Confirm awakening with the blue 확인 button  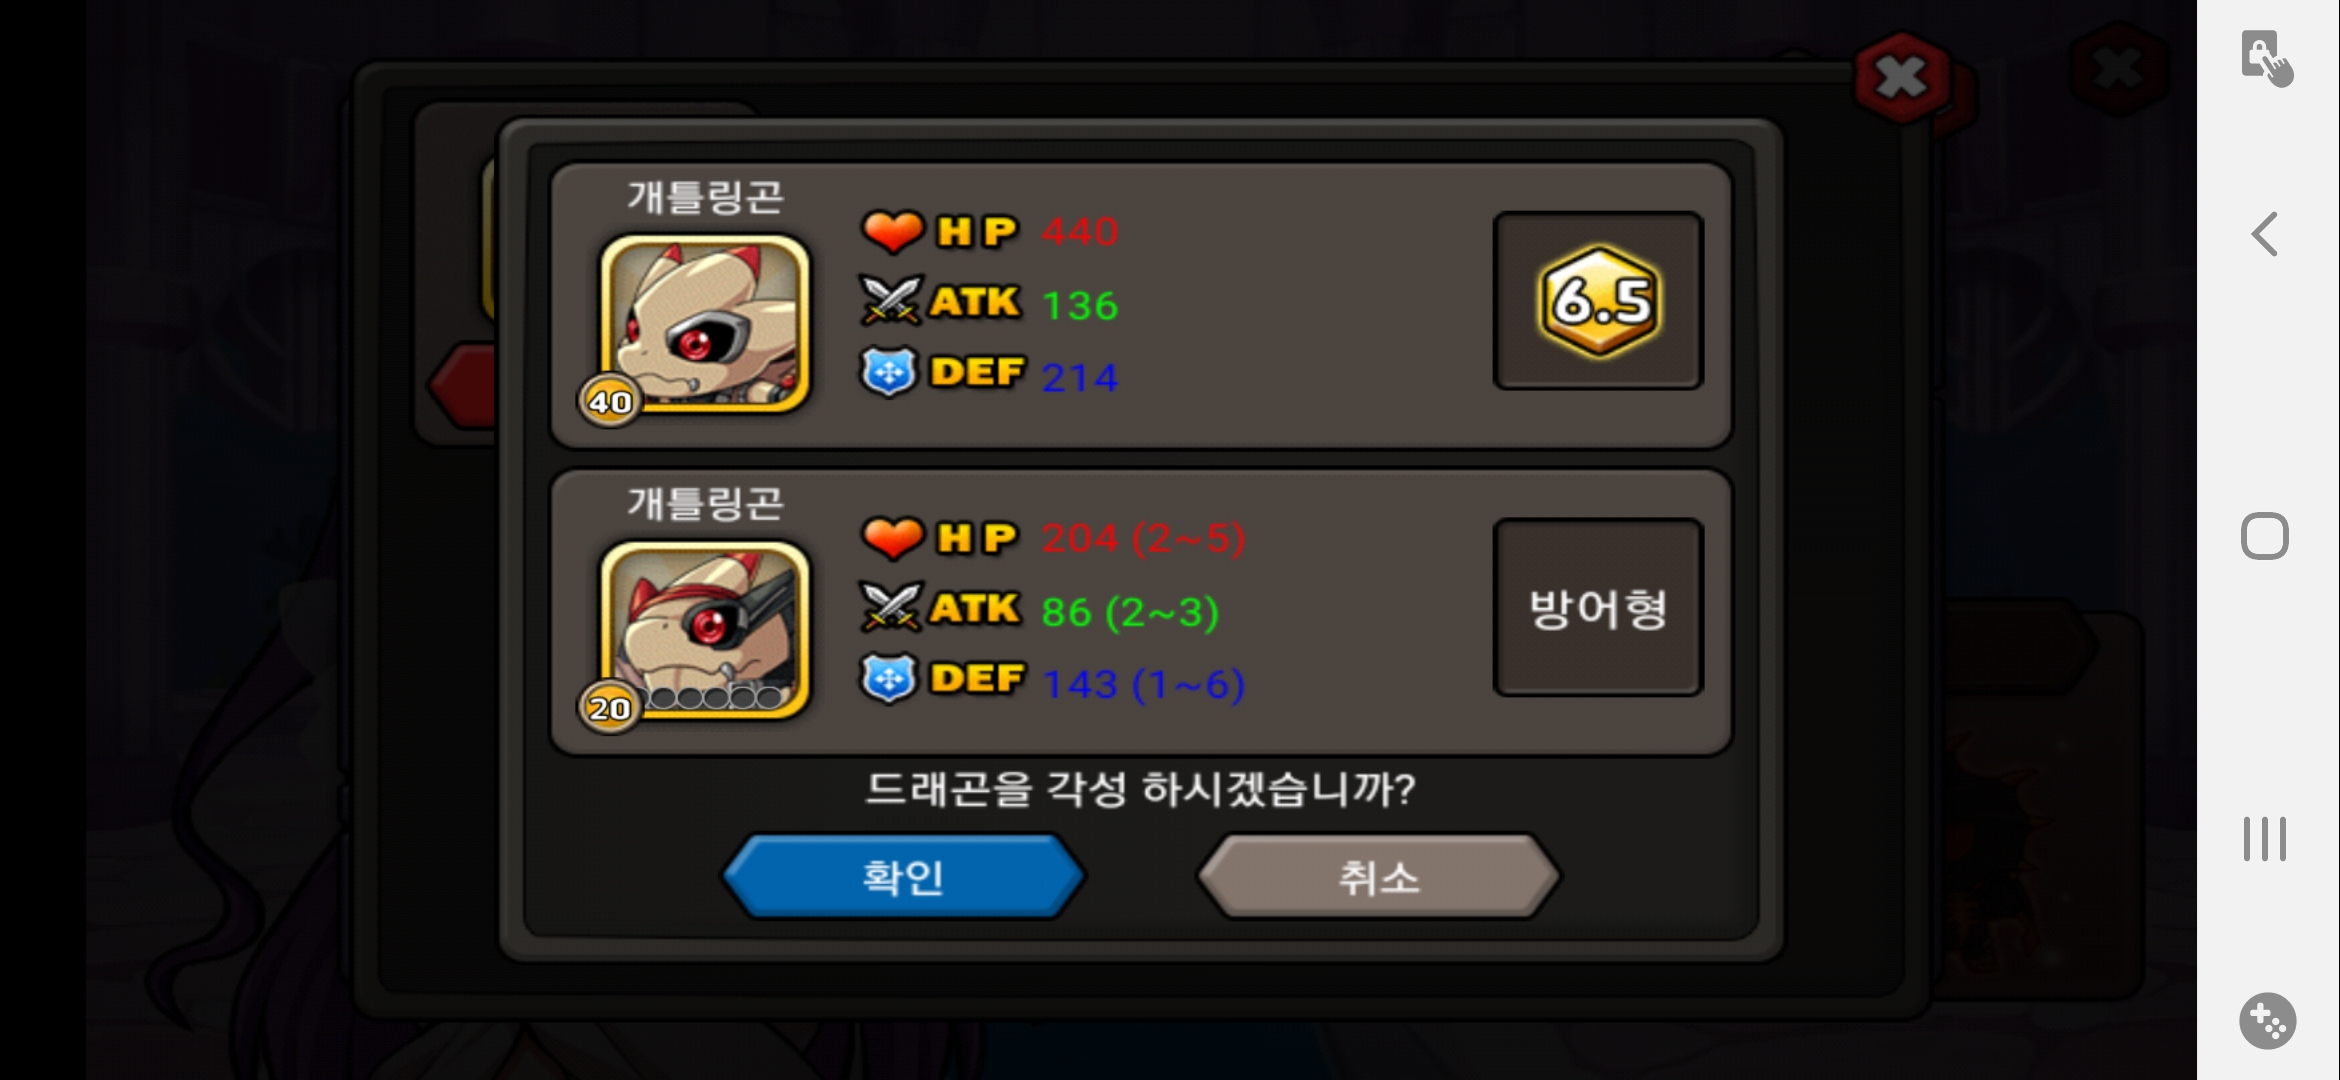tap(903, 877)
